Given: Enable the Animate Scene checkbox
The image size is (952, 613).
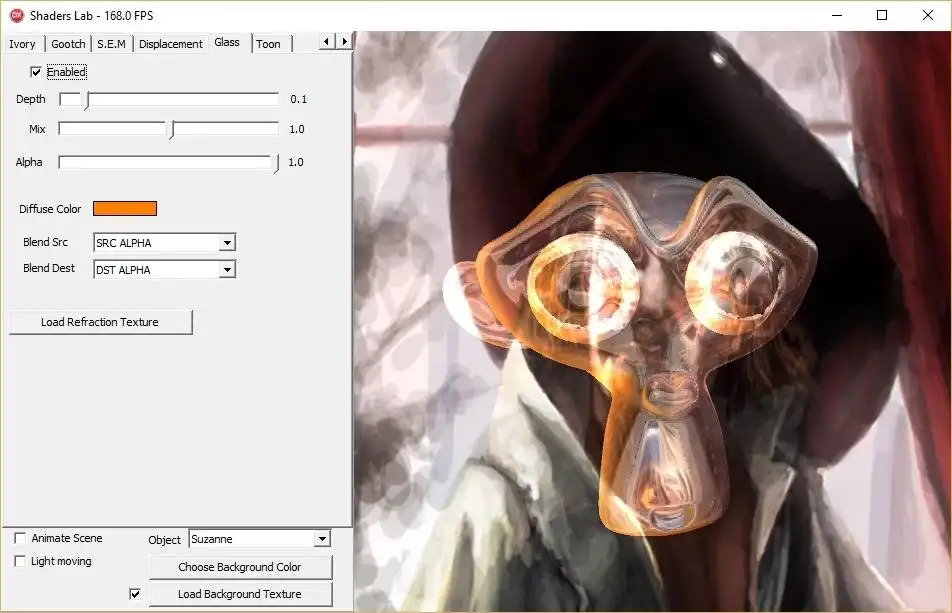Looking at the screenshot, I should point(21,538).
